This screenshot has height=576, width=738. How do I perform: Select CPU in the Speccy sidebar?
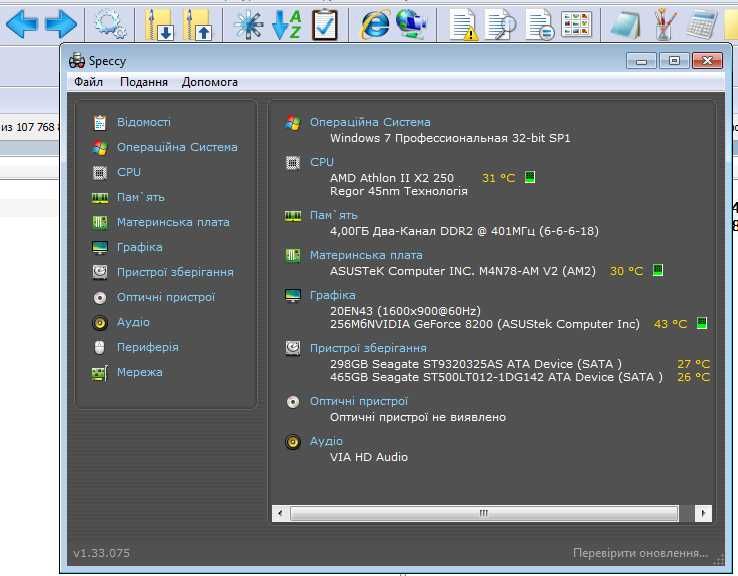tap(128, 172)
